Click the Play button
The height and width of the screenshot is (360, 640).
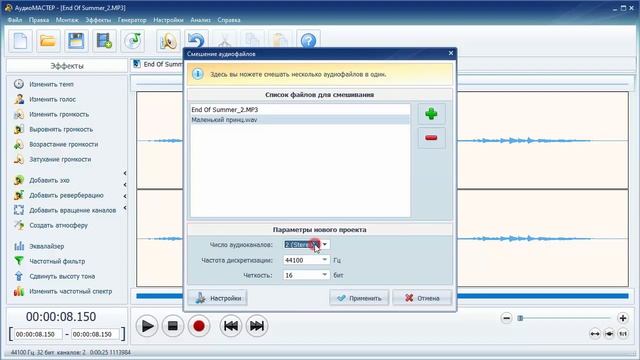coord(147,326)
